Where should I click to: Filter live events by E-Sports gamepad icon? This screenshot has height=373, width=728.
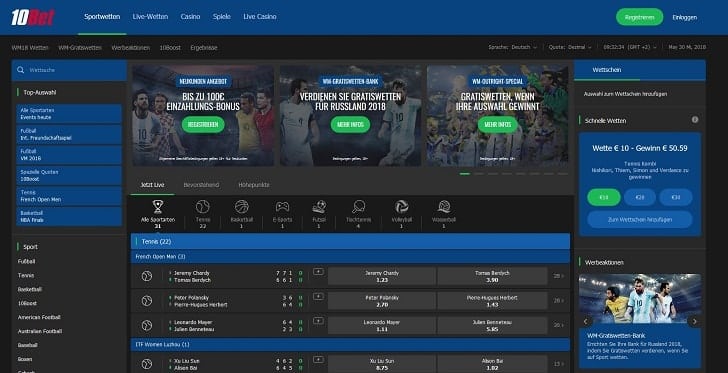coord(282,207)
